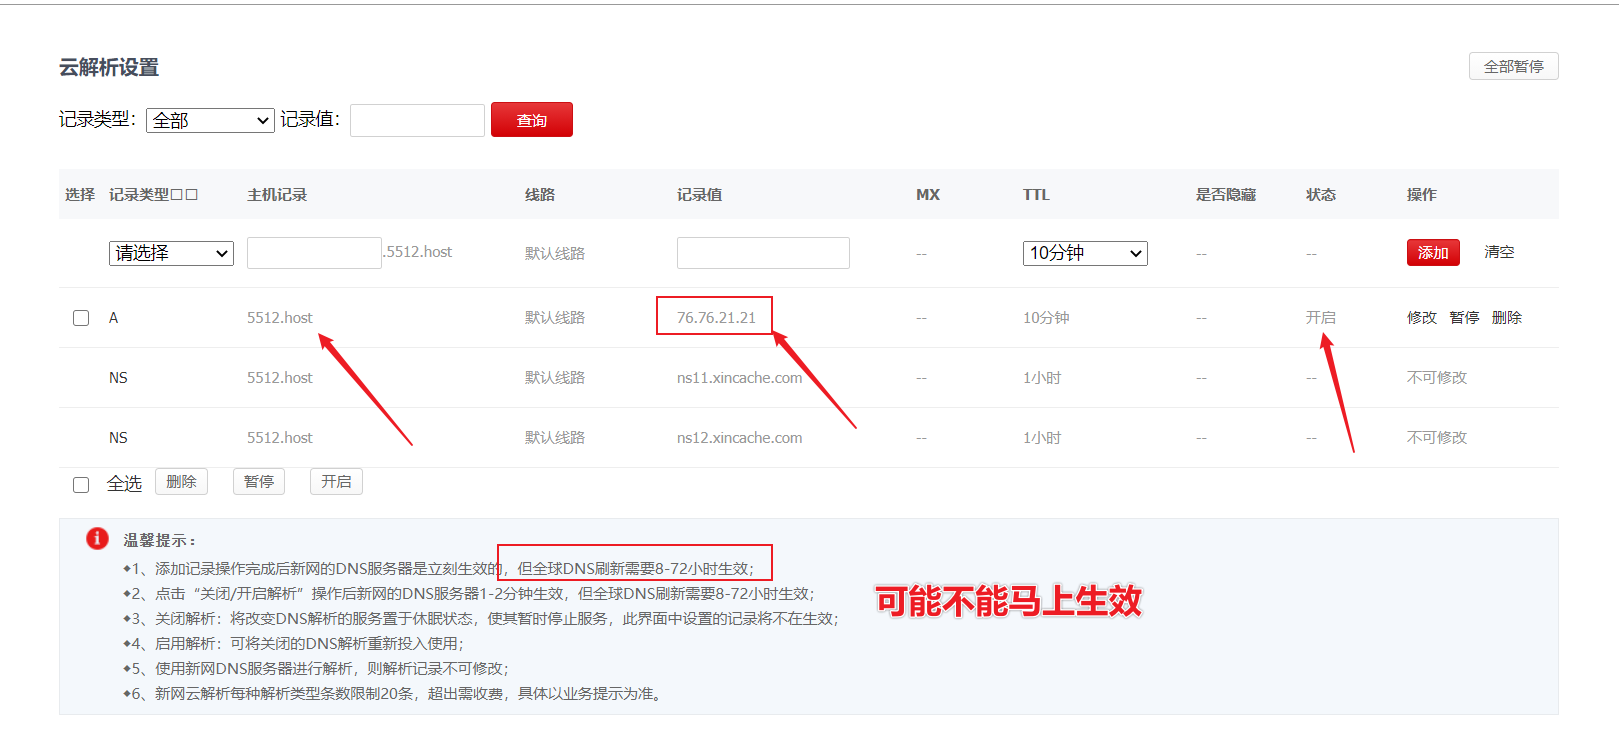Tick the checkbox for the A record row
The image size is (1619, 753).
(81, 318)
